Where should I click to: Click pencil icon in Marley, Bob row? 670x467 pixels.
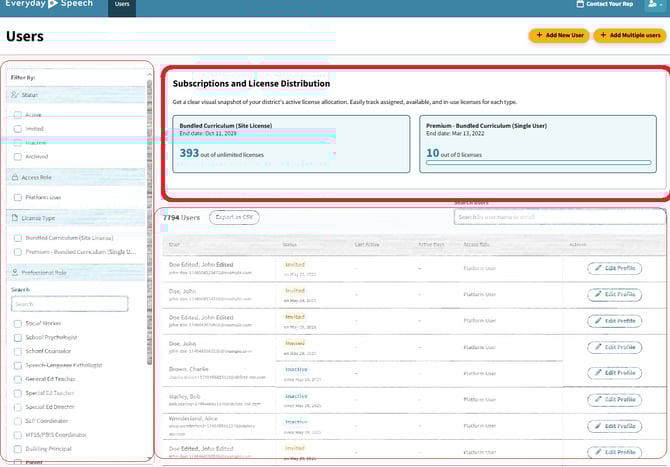(598, 399)
